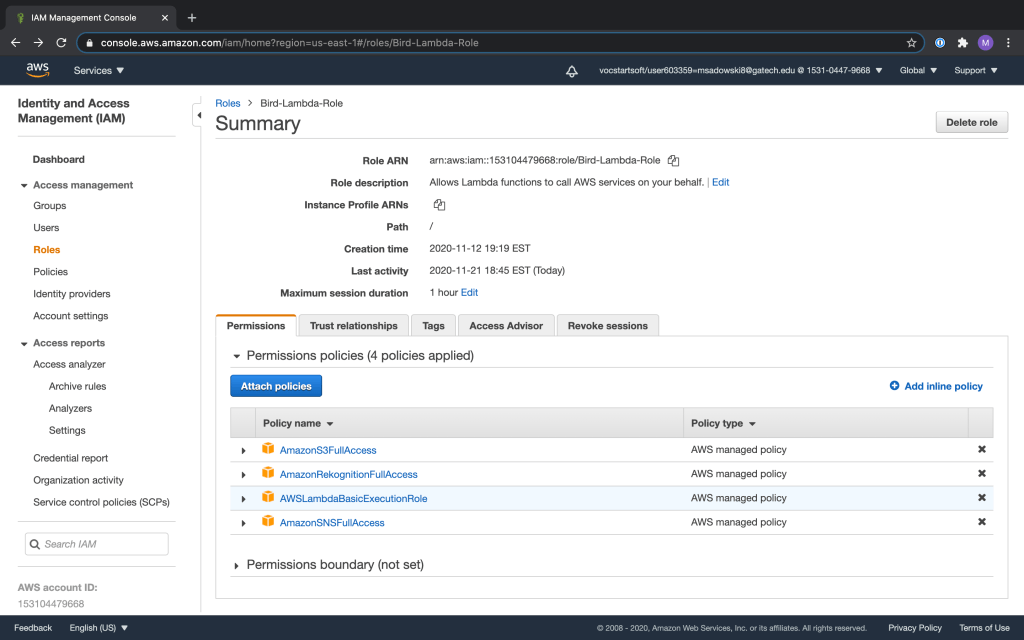Viewport: 1024px width, 640px height.
Task: Expand the AmazonRekognitionFullAccess policy row
Action: [243, 475]
